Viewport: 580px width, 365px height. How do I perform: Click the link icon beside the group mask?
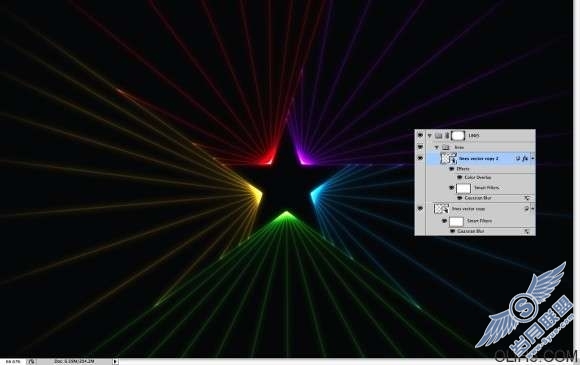click(x=447, y=136)
